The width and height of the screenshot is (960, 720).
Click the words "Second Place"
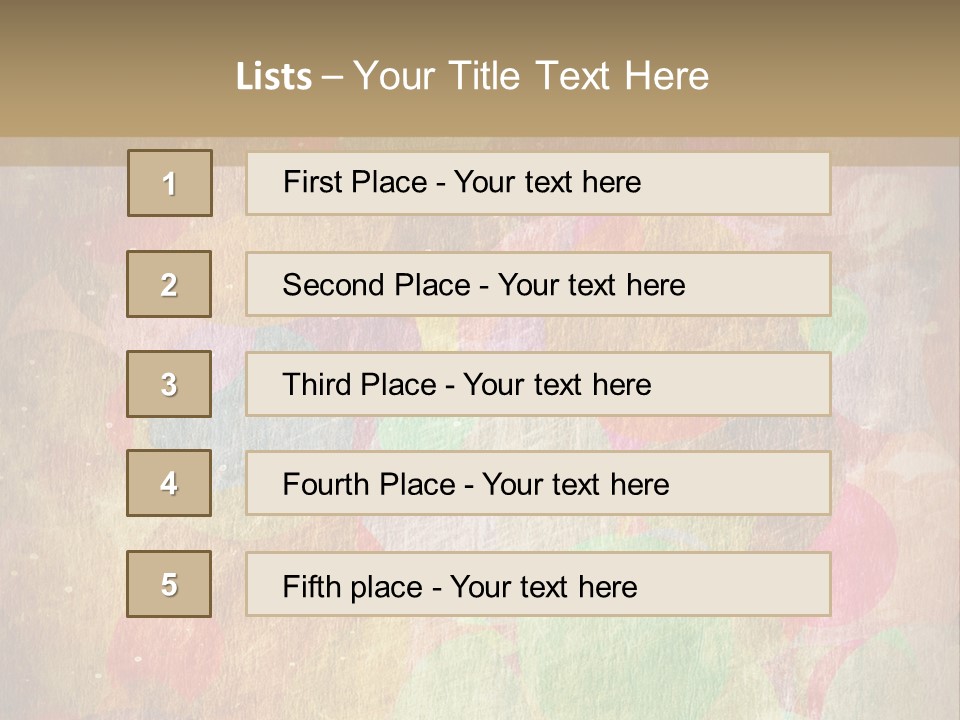tap(376, 285)
